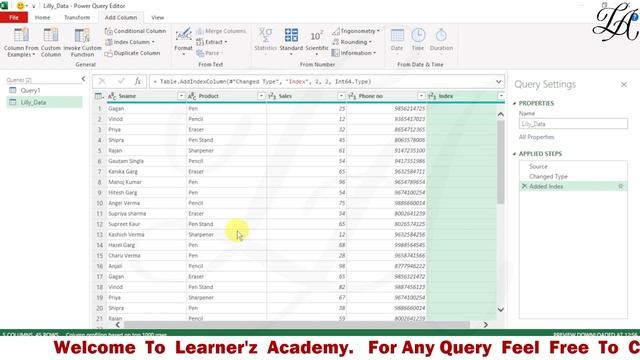Open Scientific number functions
640x360 pixels.
point(317,42)
